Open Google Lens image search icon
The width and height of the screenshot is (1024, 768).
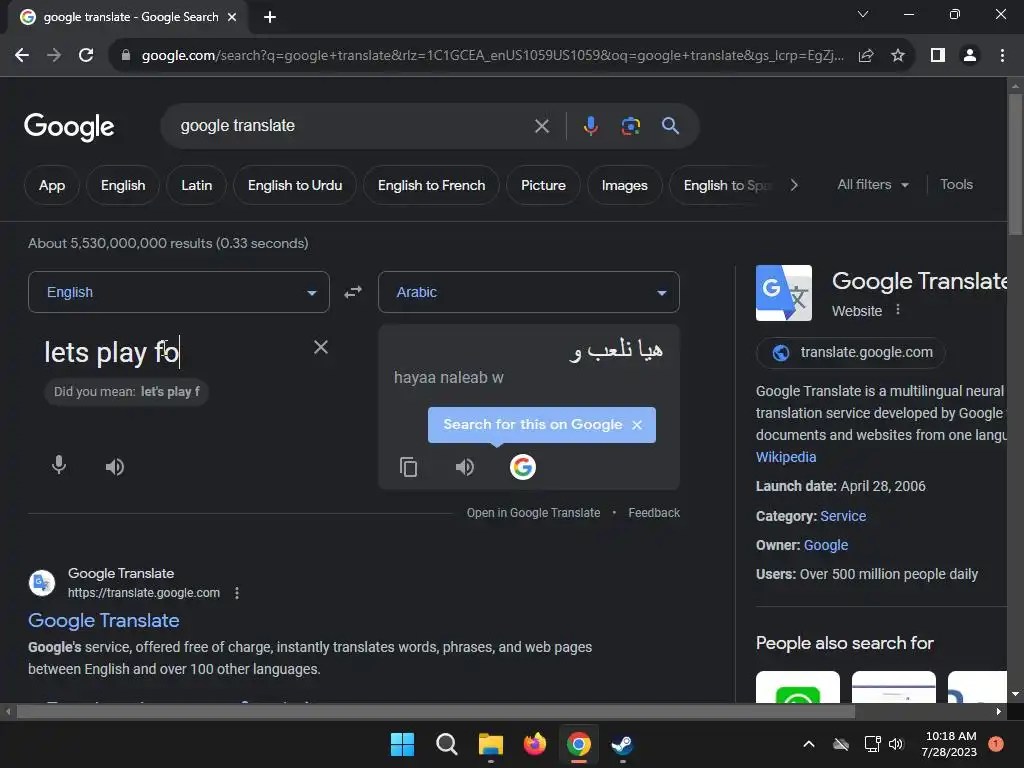pyautogui.click(x=630, y=125)
